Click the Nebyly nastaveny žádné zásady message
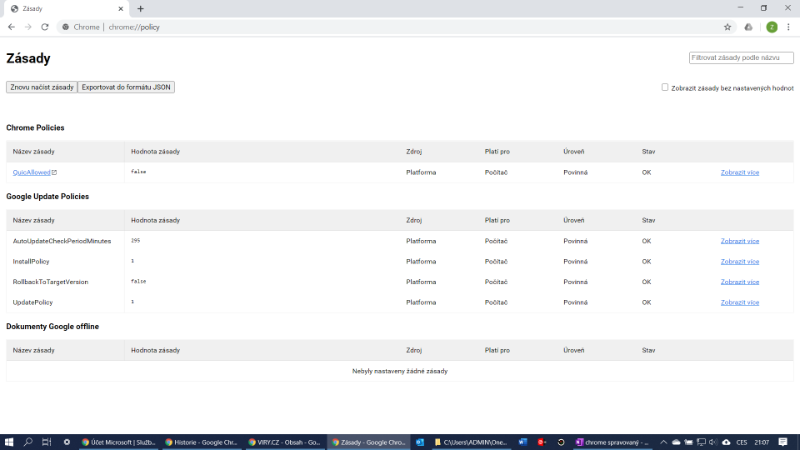Screen dimensions: 800x450 400,371
